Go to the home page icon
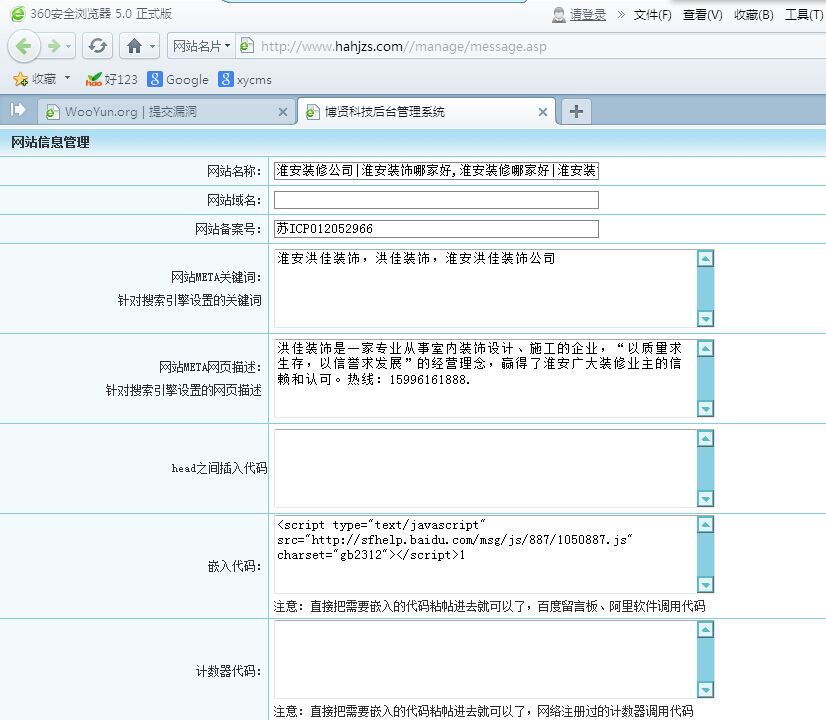Viewport: 826px width, 720px height. click(x=134, y=46)
